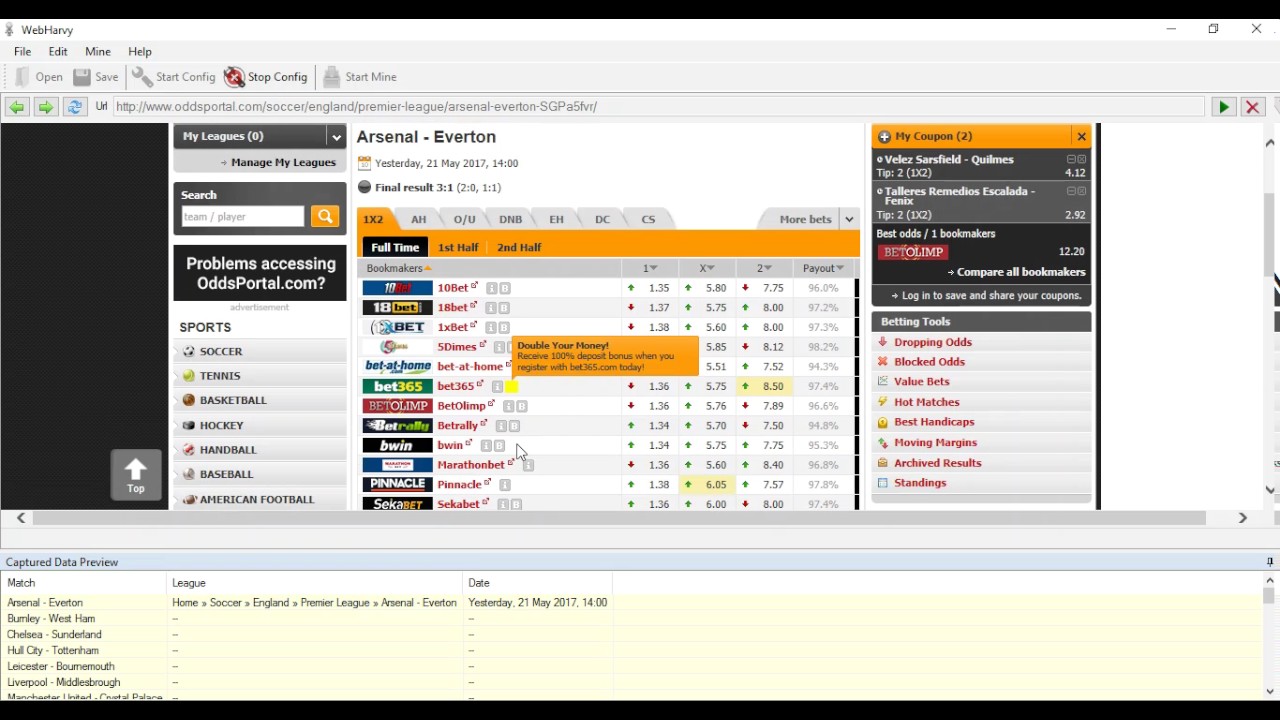The width and height of the screenshot is (1280, 720).
Task: Open Archived Results tool
Action: [x=938, y=463]
